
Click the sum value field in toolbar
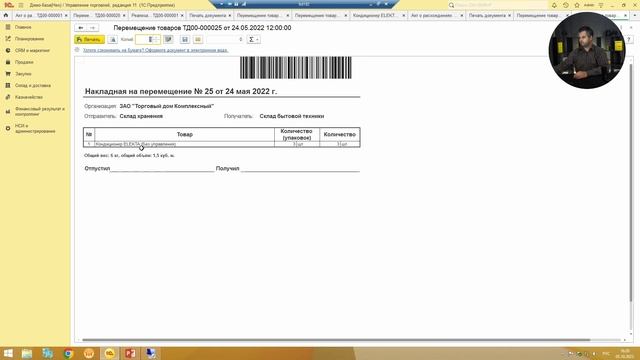pyautogui.click(x=224, y=40)
